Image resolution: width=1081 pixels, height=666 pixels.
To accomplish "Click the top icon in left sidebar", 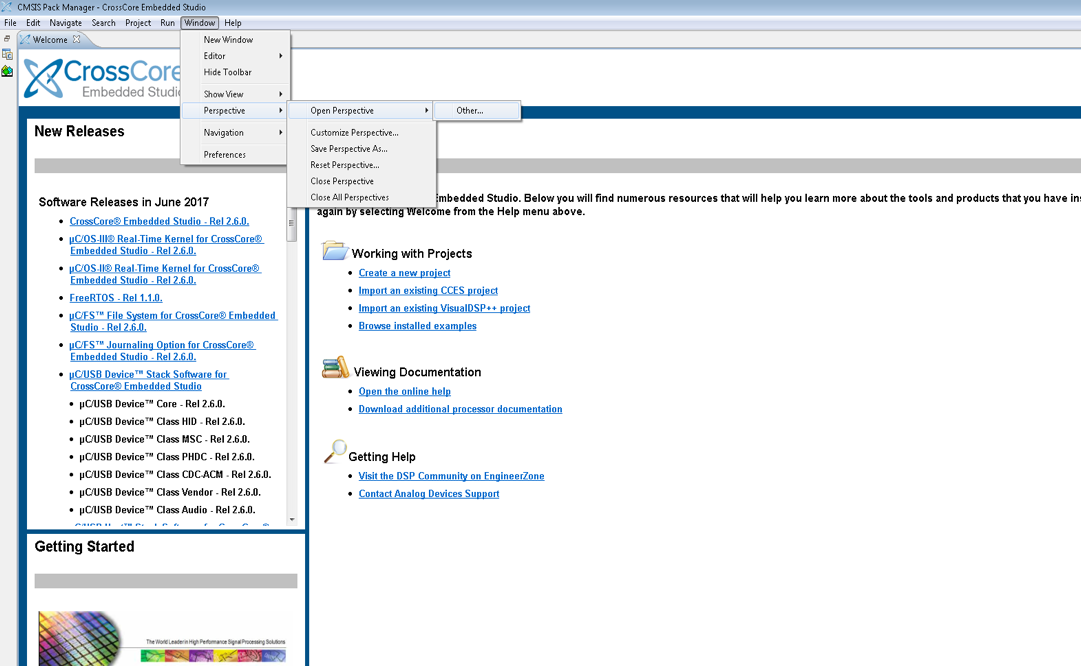I will [7, 54].
